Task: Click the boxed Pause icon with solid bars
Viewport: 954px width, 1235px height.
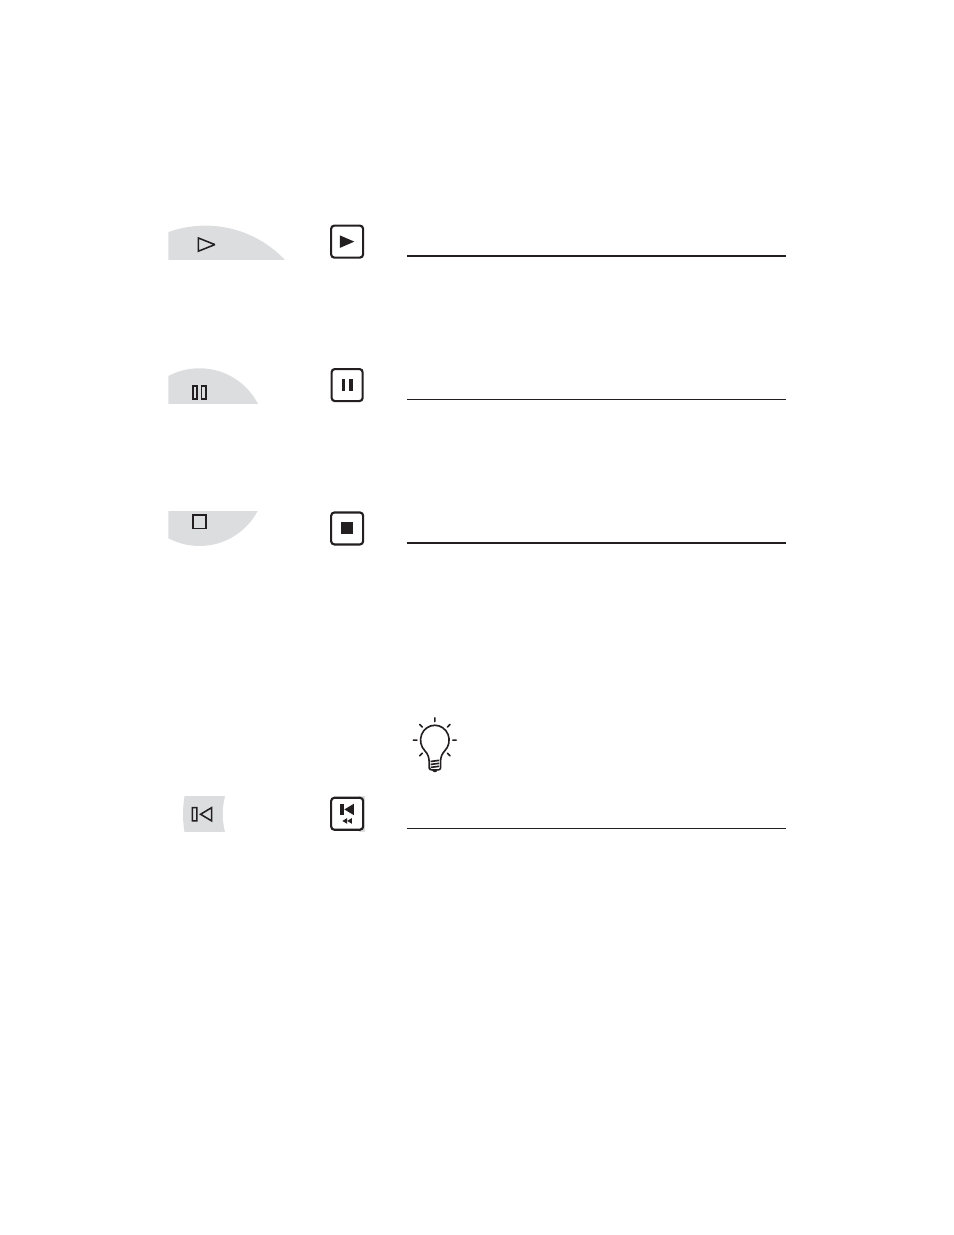Action: 347,385
